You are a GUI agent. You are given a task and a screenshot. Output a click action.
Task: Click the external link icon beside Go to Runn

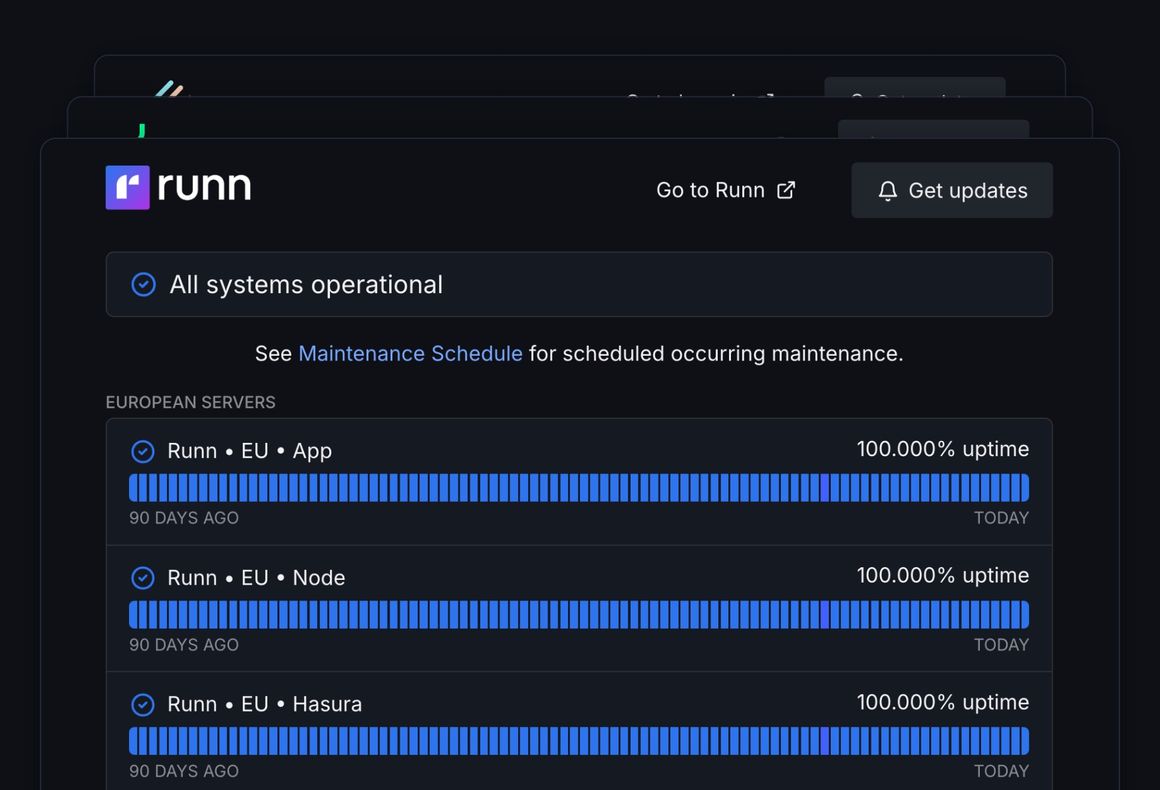(786, 190)
